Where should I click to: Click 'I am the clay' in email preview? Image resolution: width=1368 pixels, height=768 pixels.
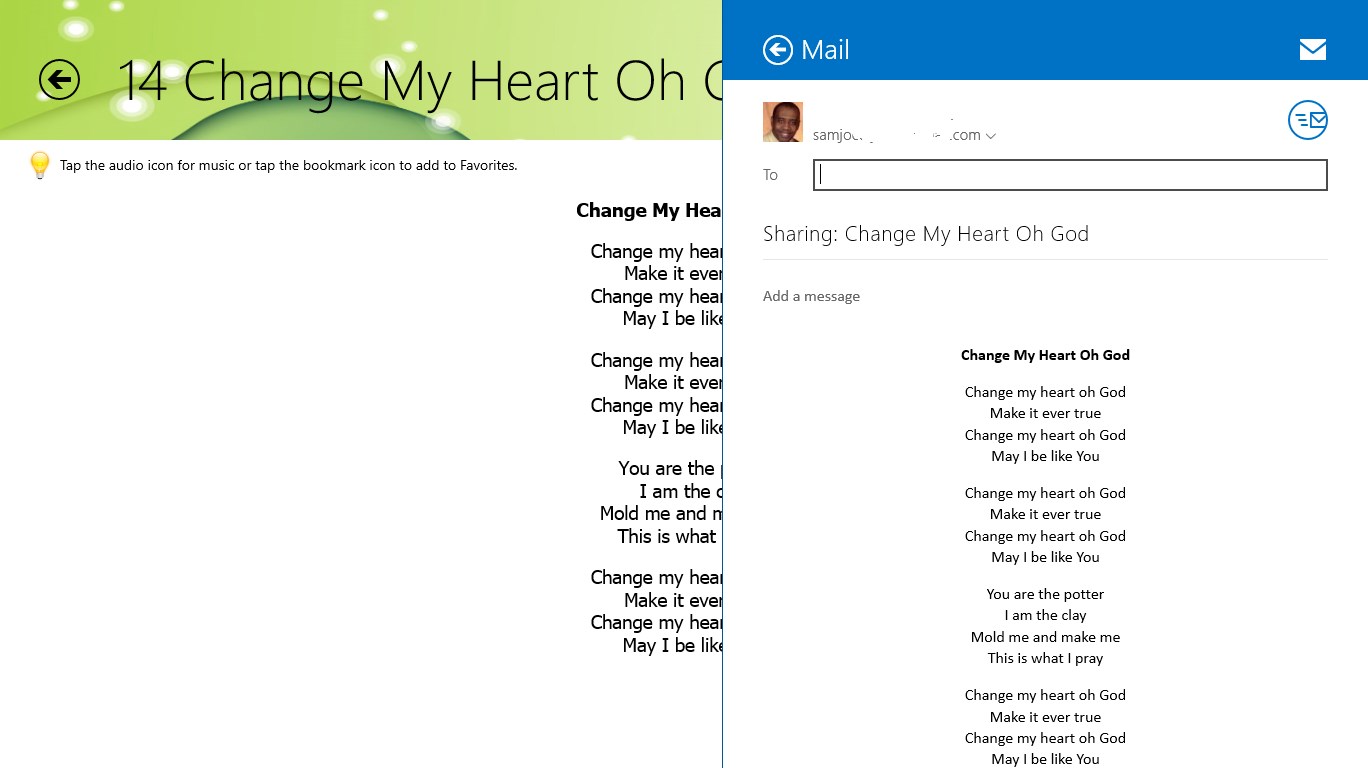click(x=1045, y=615)
